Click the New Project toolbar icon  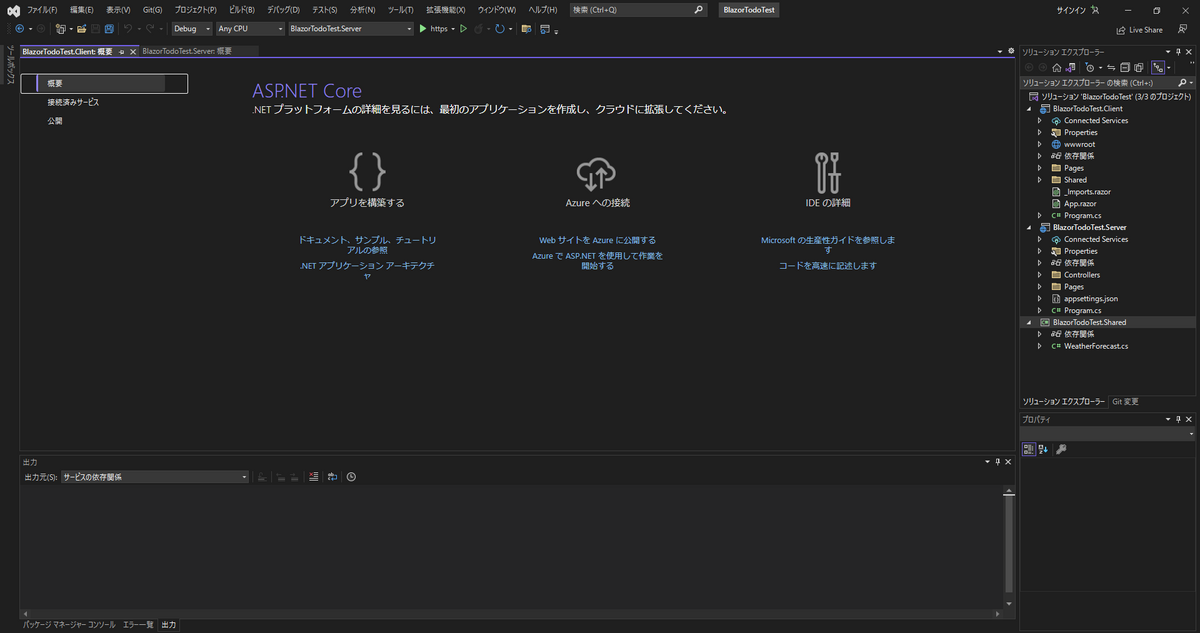coord(61,29)
